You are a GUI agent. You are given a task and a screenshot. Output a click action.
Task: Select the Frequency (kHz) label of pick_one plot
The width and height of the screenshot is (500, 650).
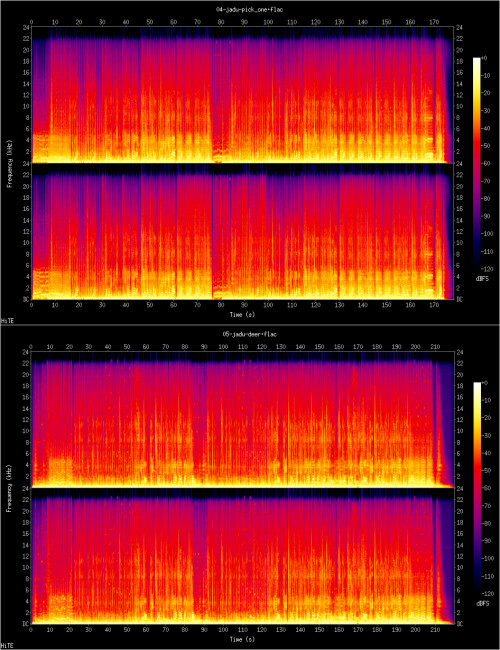tap(9, 163)
